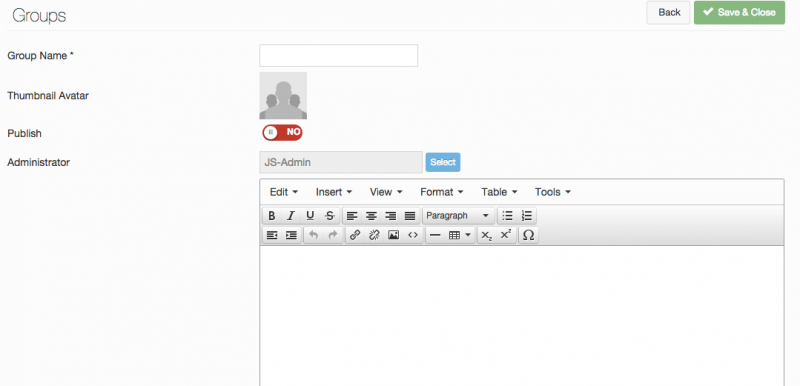
Task: Decrease indent of paragraph
Action: pos(272,235)
